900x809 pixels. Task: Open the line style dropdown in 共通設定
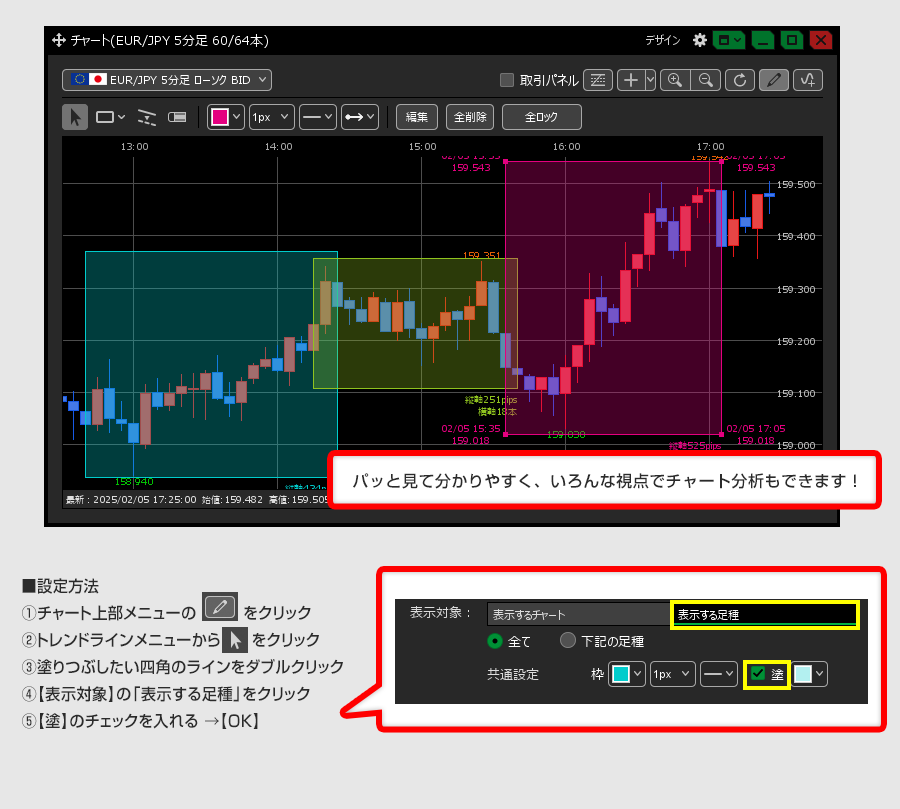[x=718, y=674]
